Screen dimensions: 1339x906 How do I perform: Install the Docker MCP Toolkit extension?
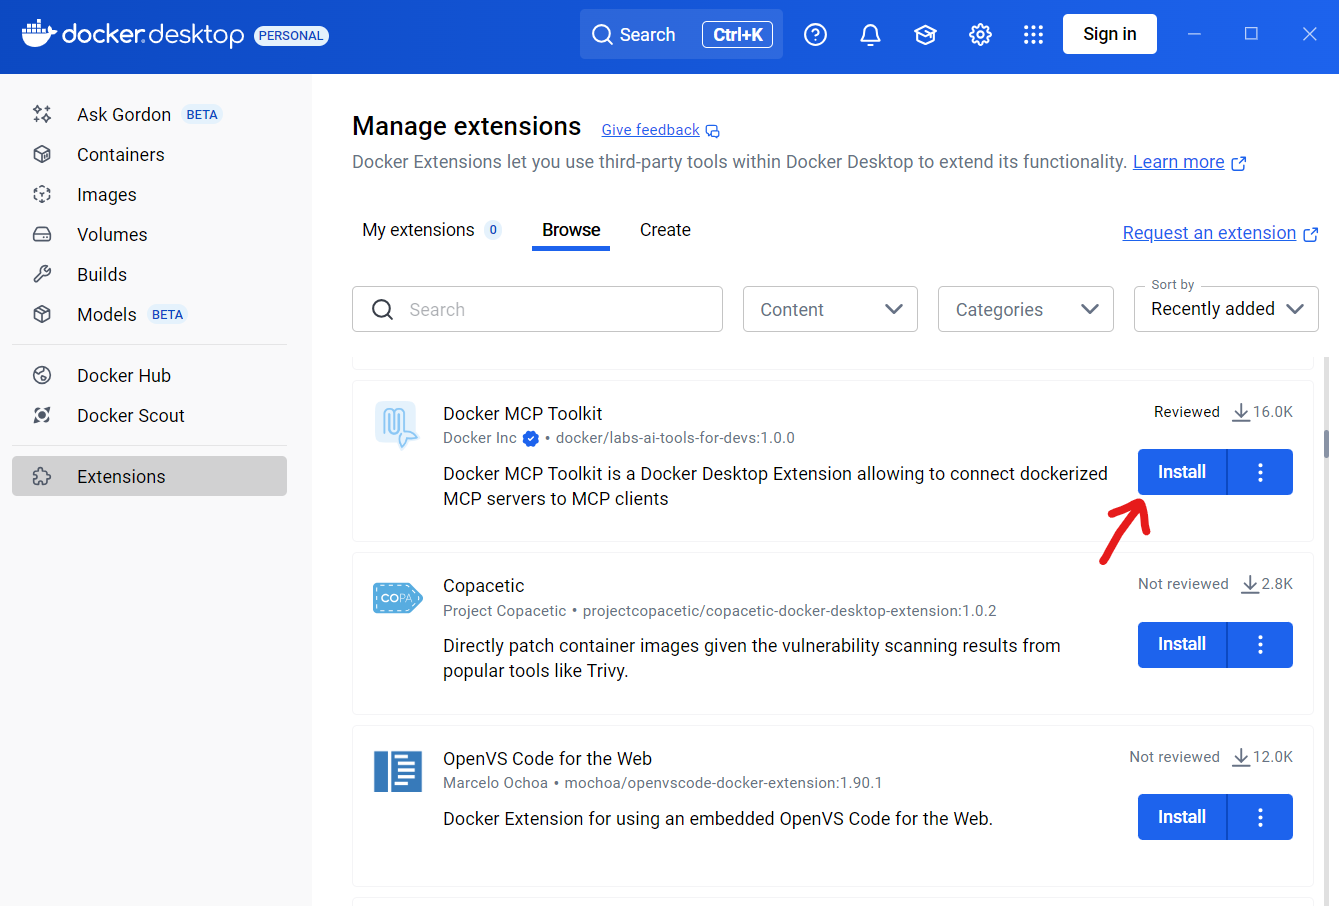pyautogui.click(x=1182, y=472)
